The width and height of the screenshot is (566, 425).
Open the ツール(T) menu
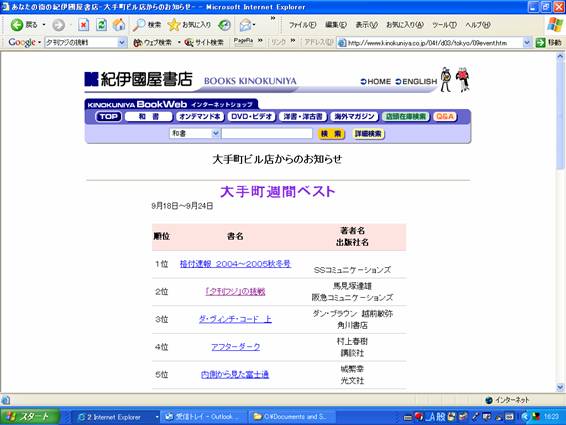click(444, 25)
